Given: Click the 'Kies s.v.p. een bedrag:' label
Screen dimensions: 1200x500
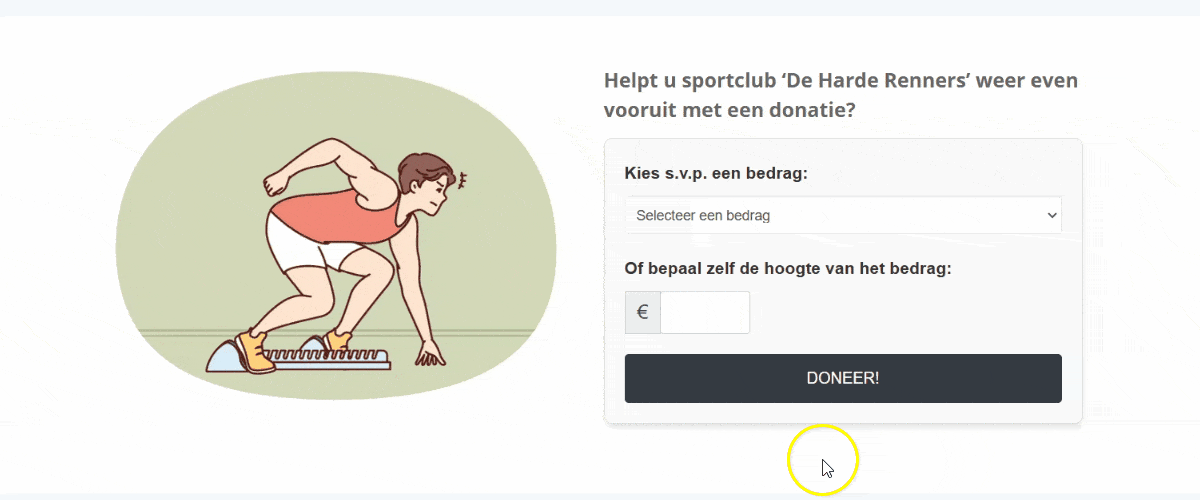Looking at the screenshot, I should click(716, 173).
